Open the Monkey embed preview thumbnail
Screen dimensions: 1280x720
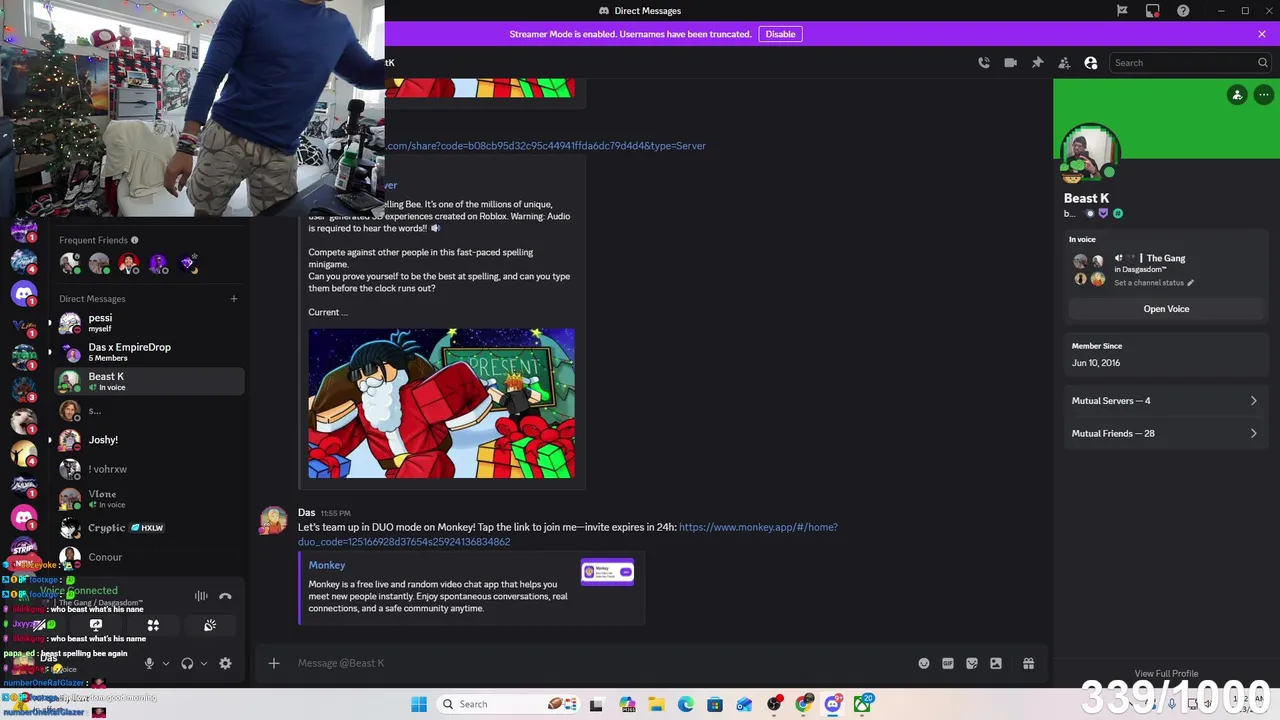607,572
